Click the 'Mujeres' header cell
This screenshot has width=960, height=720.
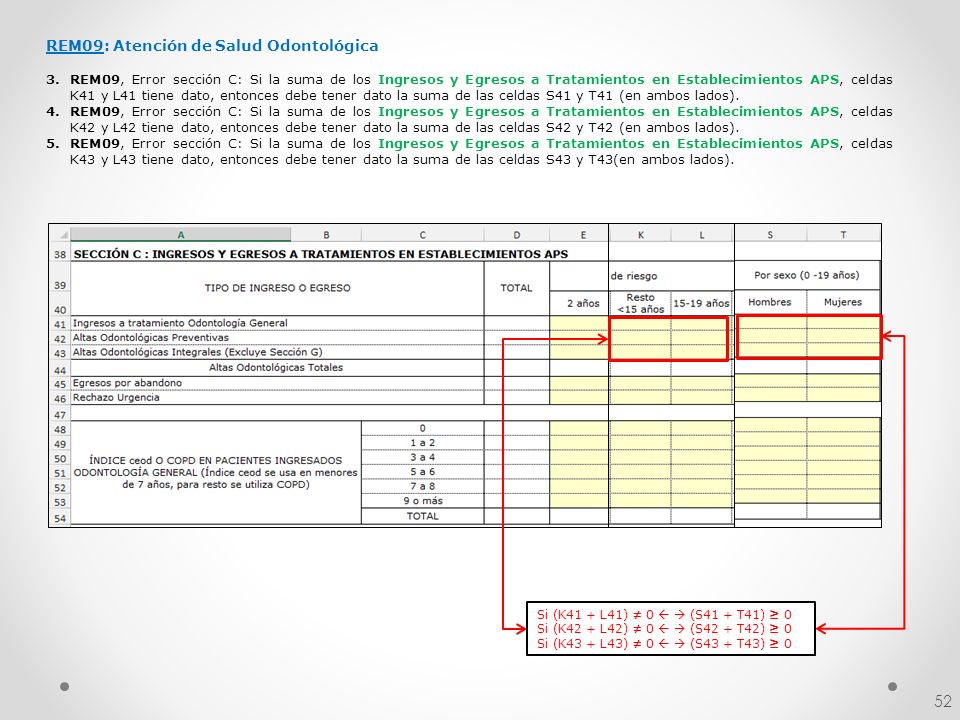(843, 302)
